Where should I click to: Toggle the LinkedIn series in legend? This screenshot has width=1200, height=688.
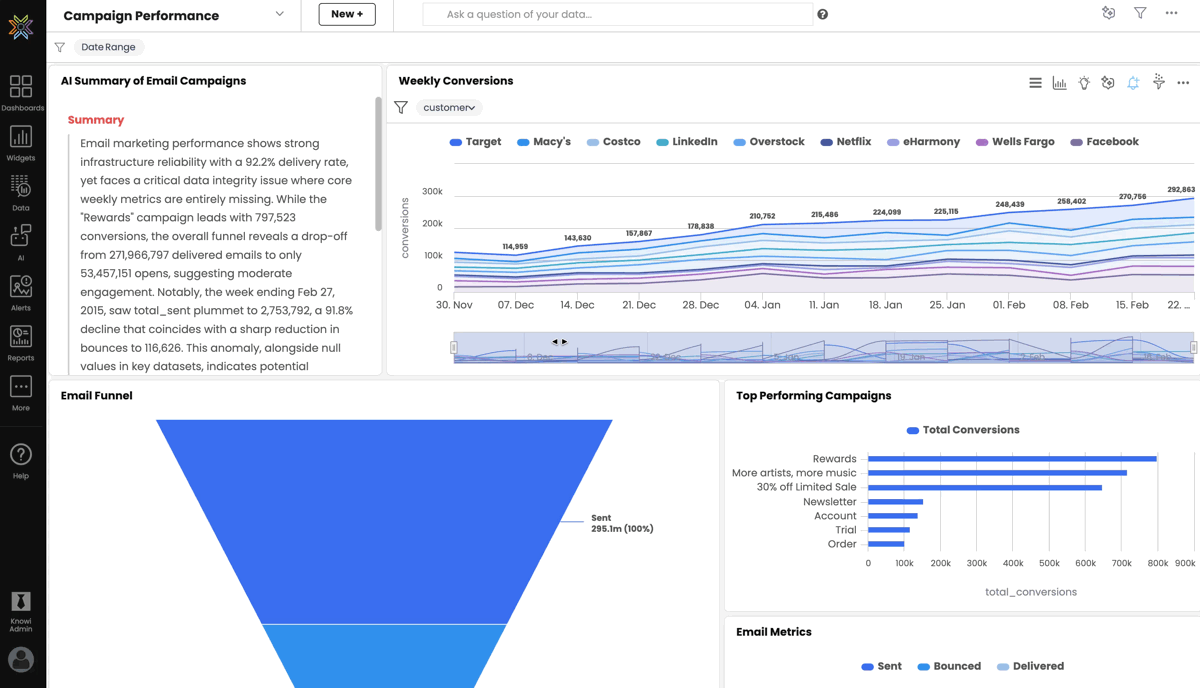coord(687,142)
